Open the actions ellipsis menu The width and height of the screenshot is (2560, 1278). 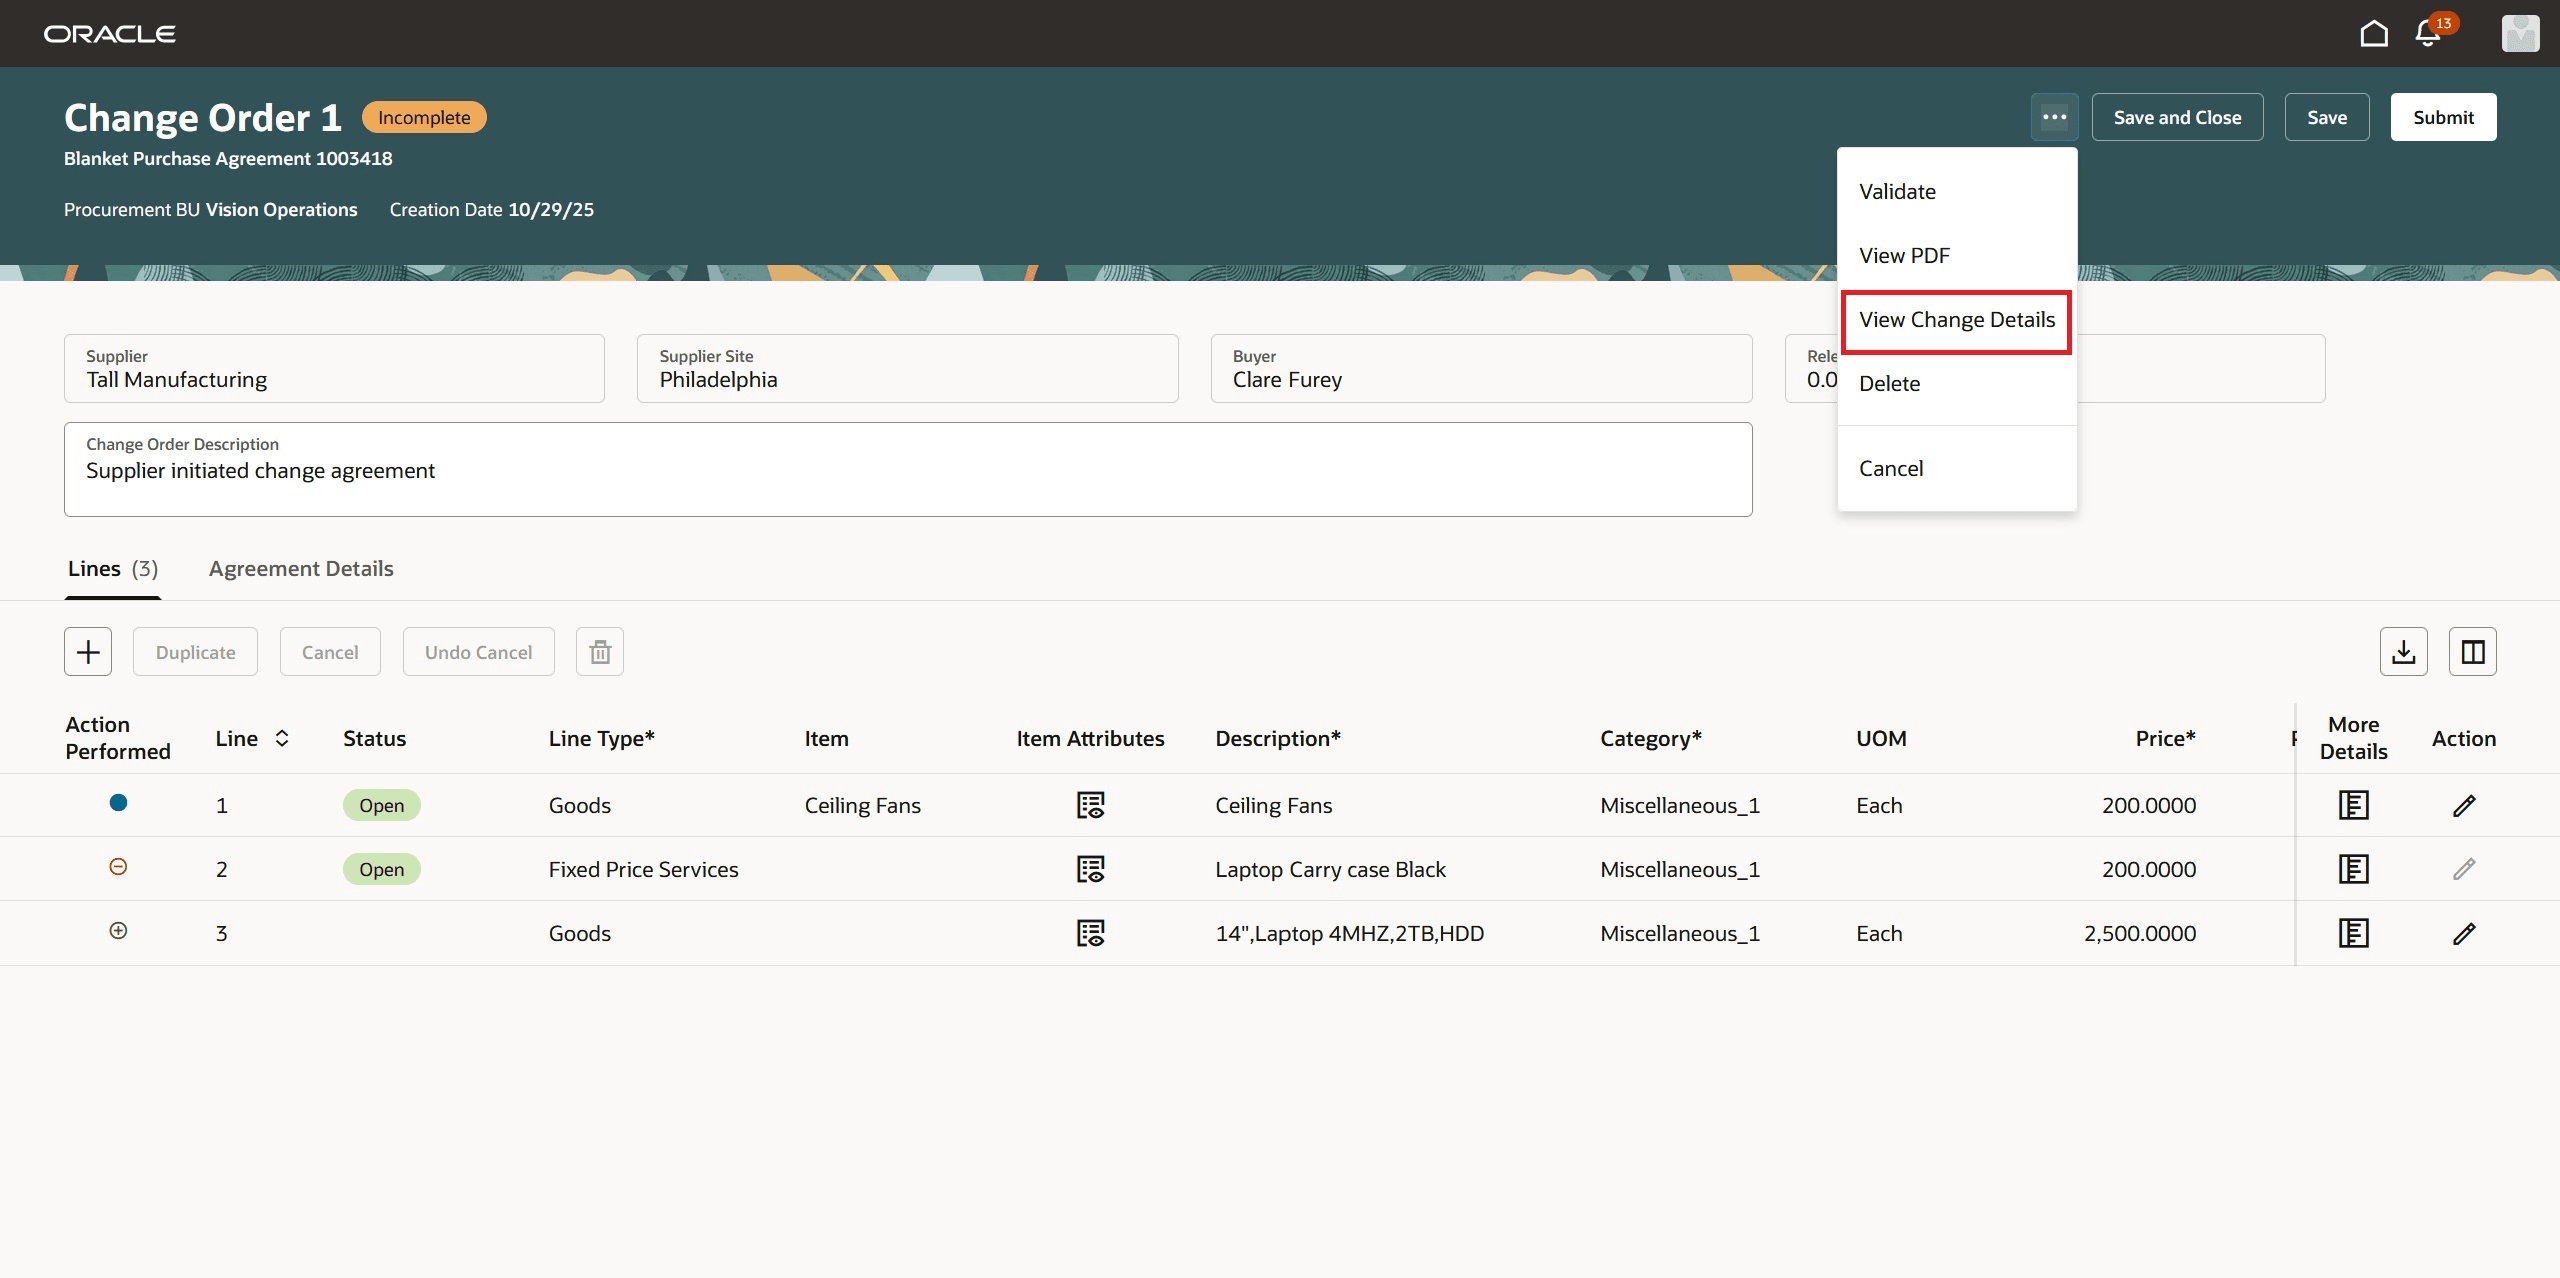point(2055,116)
